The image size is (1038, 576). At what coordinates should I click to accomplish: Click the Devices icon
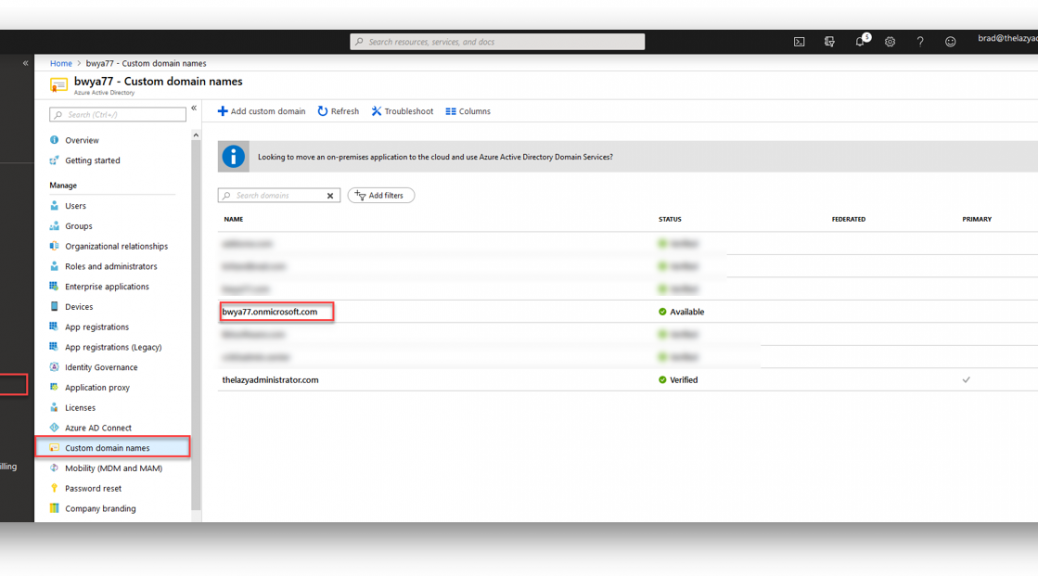tap(54, 307)
